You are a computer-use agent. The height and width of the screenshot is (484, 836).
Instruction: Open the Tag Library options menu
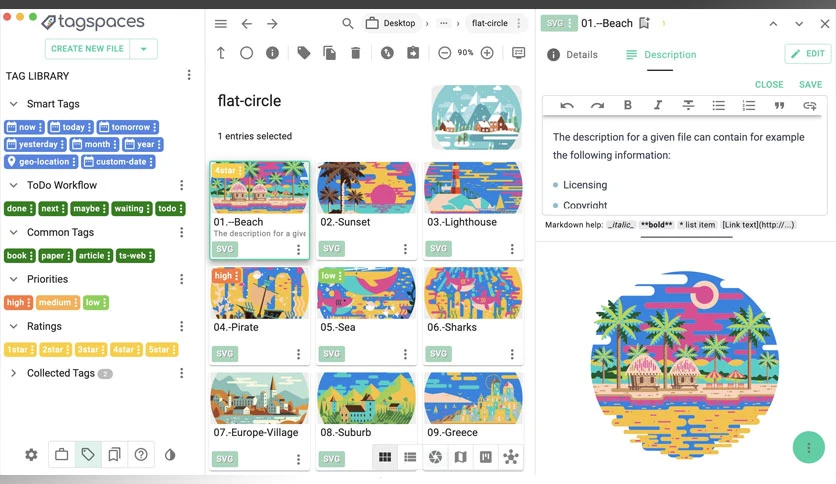pyautogui.click(x=189, y=75)
